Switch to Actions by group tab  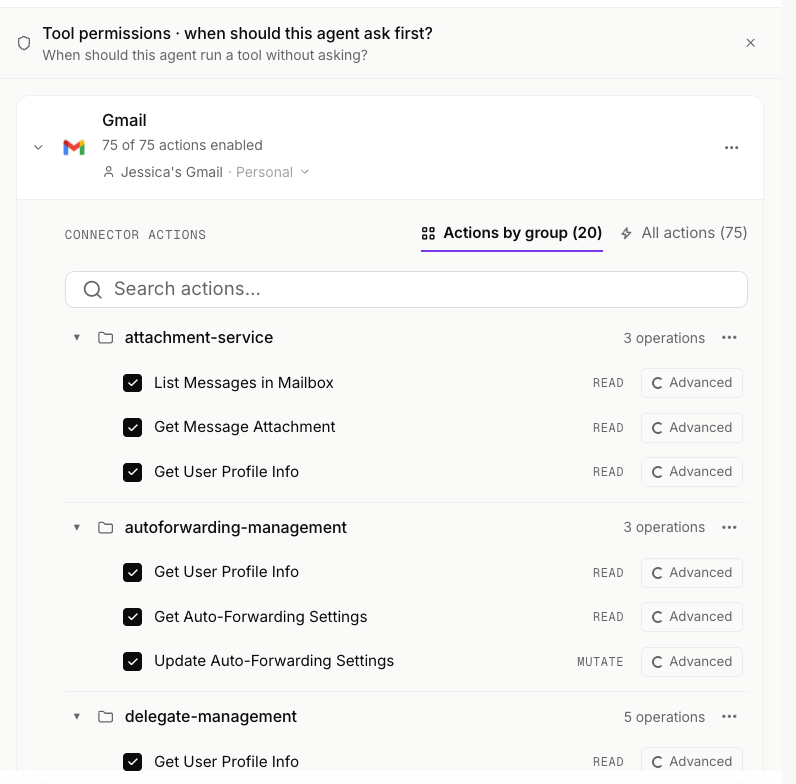[512, 233]
